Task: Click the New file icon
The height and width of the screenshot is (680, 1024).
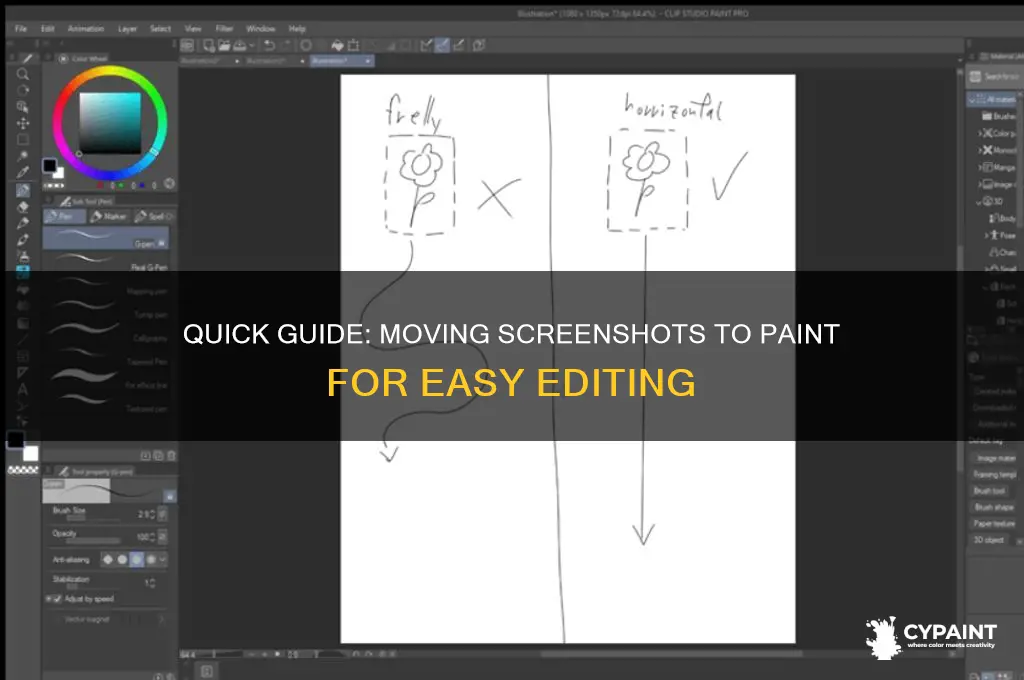Action: pyautogui.click(x=208, y=45)
